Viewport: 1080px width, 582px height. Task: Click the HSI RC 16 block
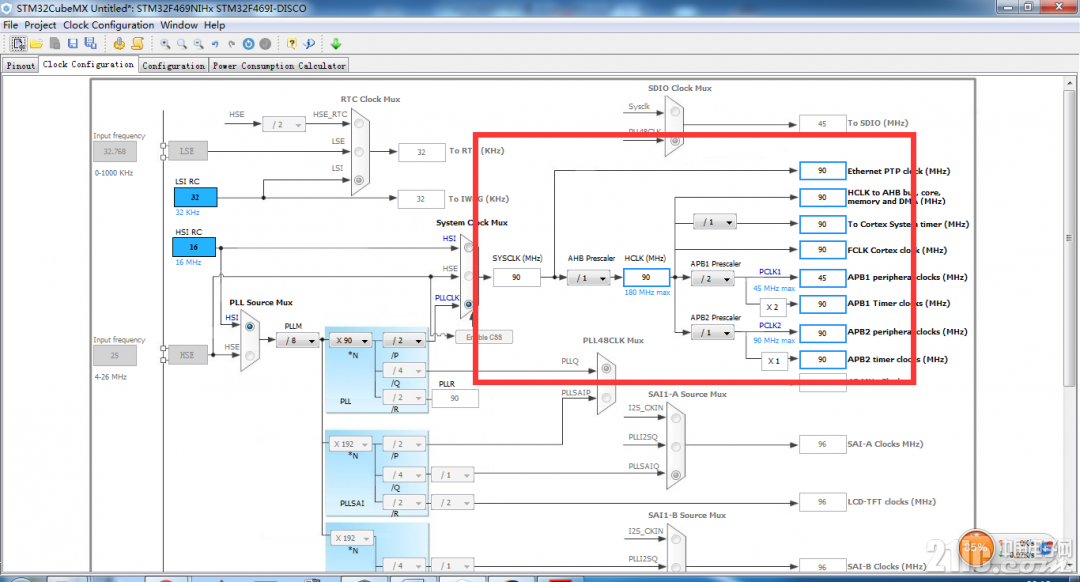coord(194,247)
